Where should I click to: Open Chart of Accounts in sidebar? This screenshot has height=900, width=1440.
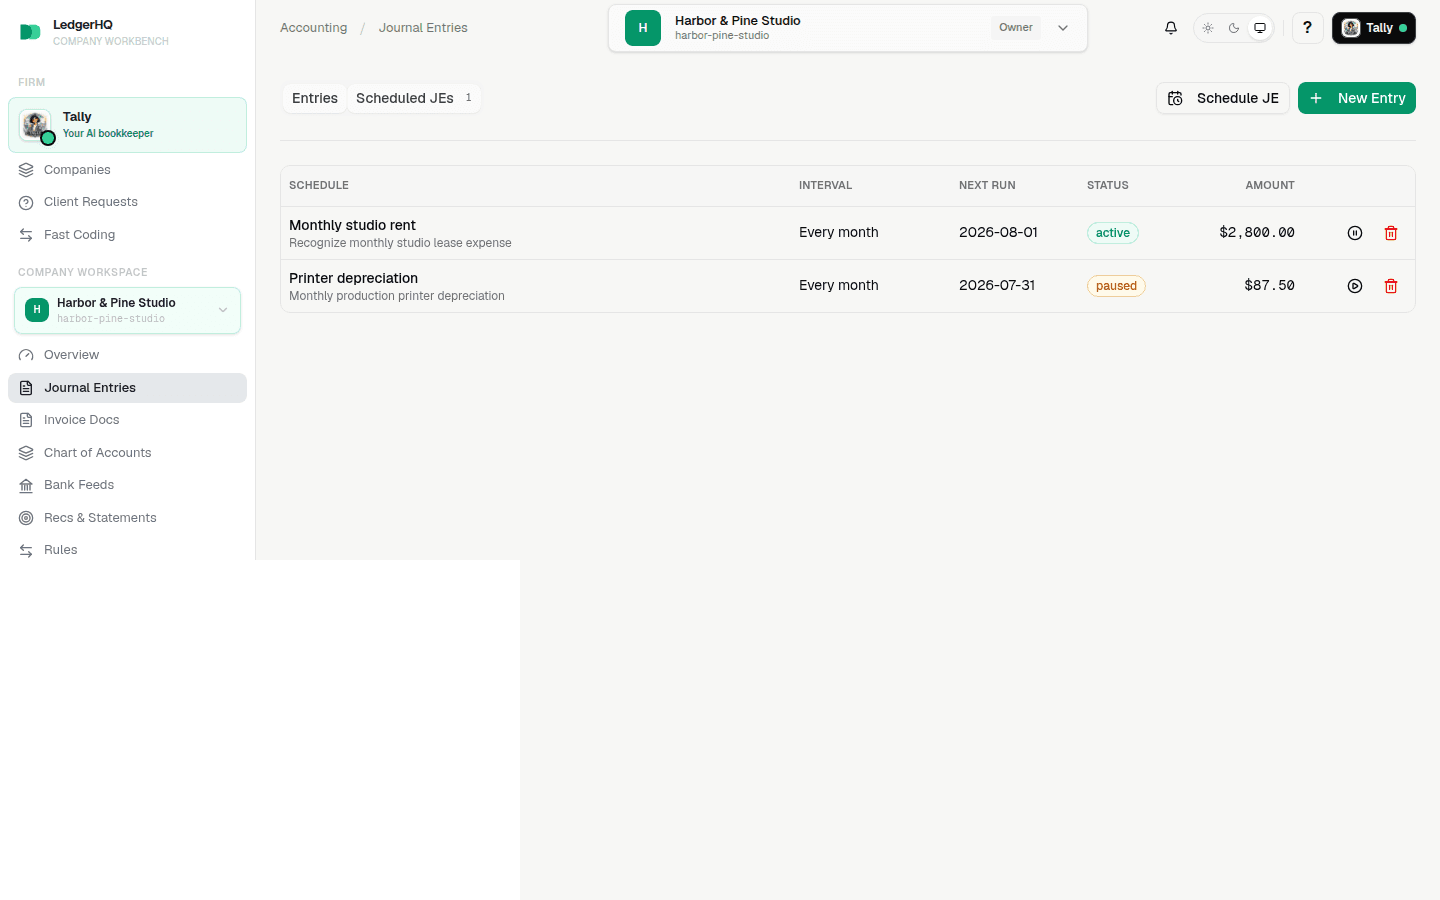[127, 453]
